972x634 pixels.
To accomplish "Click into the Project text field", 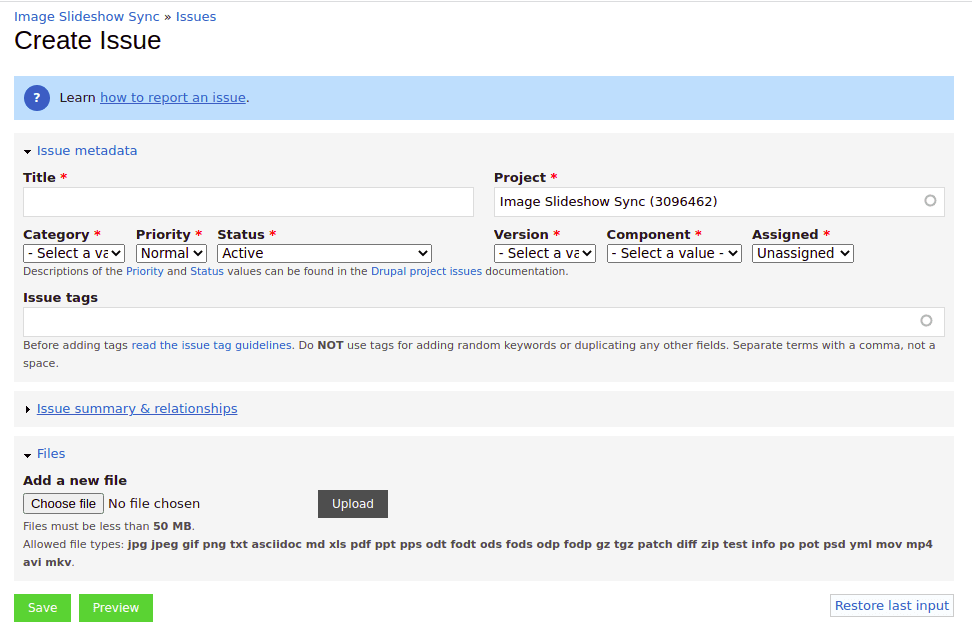I will pyautogui.click(x=719, y=202).
